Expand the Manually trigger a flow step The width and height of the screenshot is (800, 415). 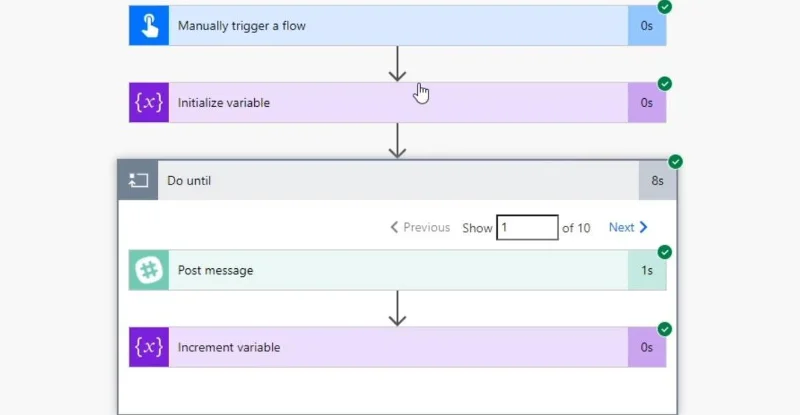click(397, 26)
